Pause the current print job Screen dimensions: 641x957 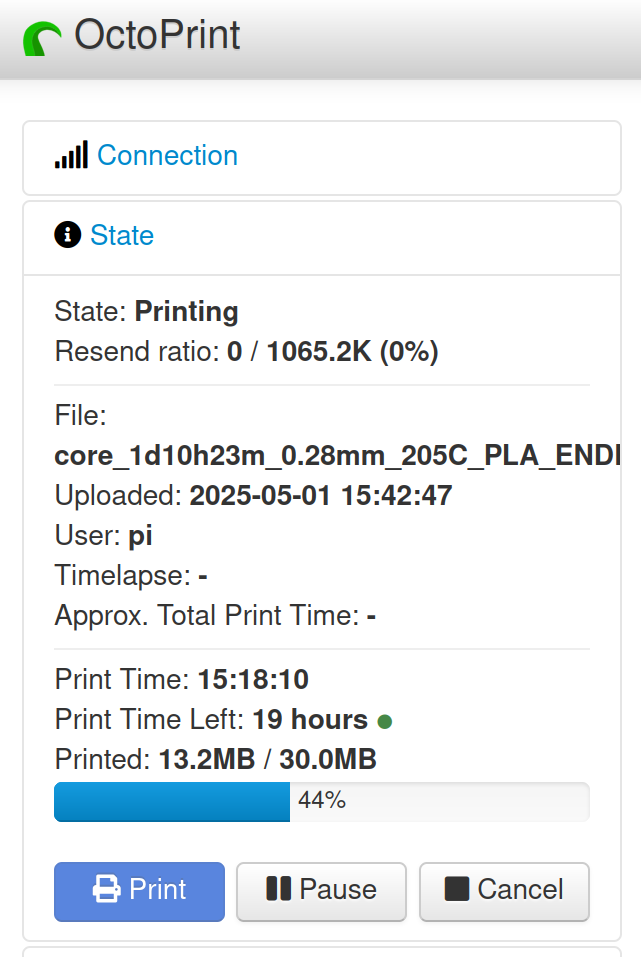click(x=321, y=892)
